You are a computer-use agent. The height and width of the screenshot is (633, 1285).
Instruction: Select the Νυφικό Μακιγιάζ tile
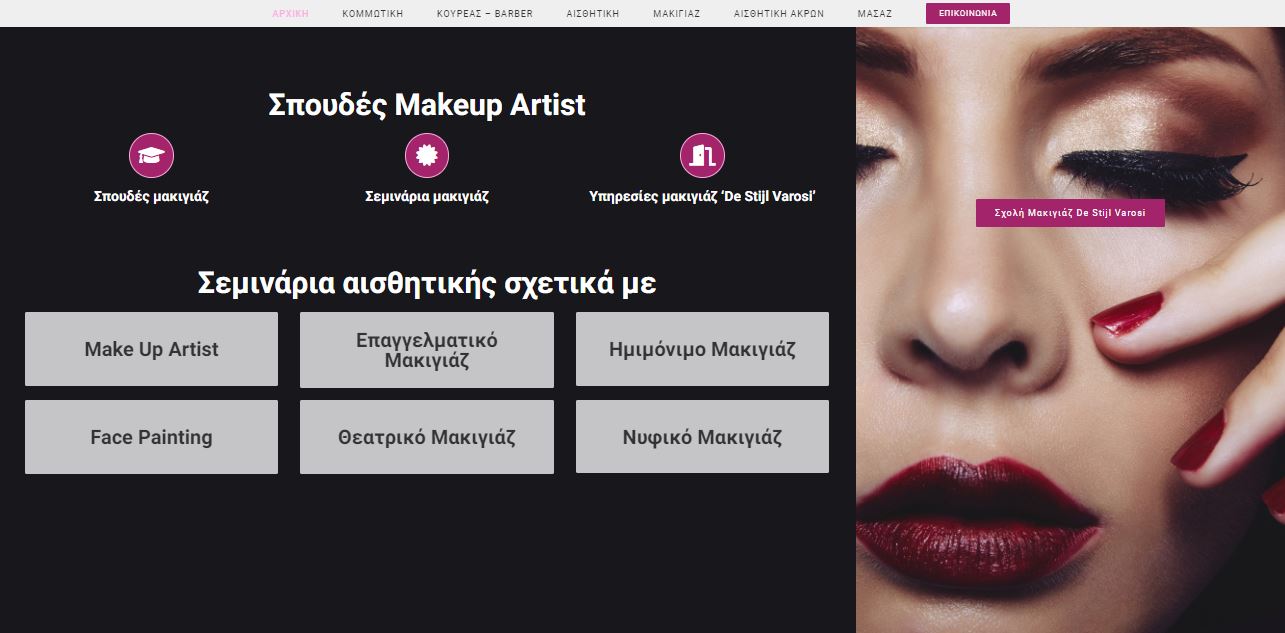click(x=702, y=437)
